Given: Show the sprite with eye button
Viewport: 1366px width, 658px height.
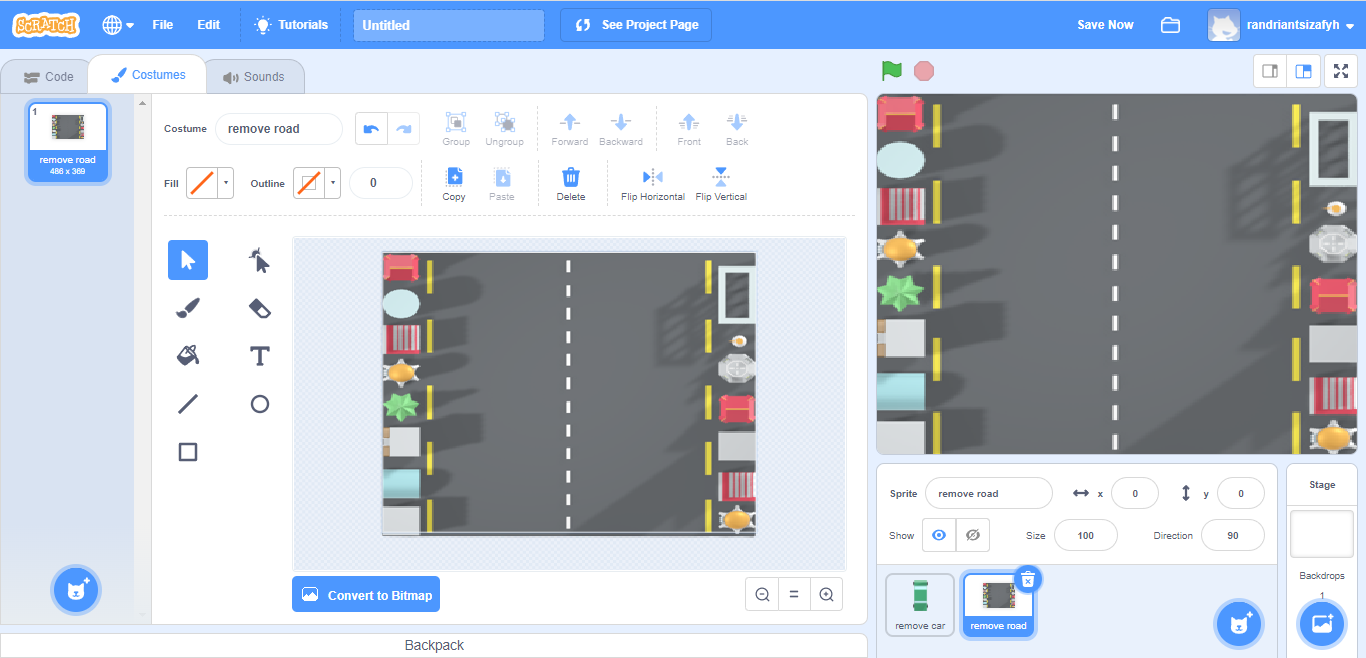Looking at the screenshot, I should (938, 535).
